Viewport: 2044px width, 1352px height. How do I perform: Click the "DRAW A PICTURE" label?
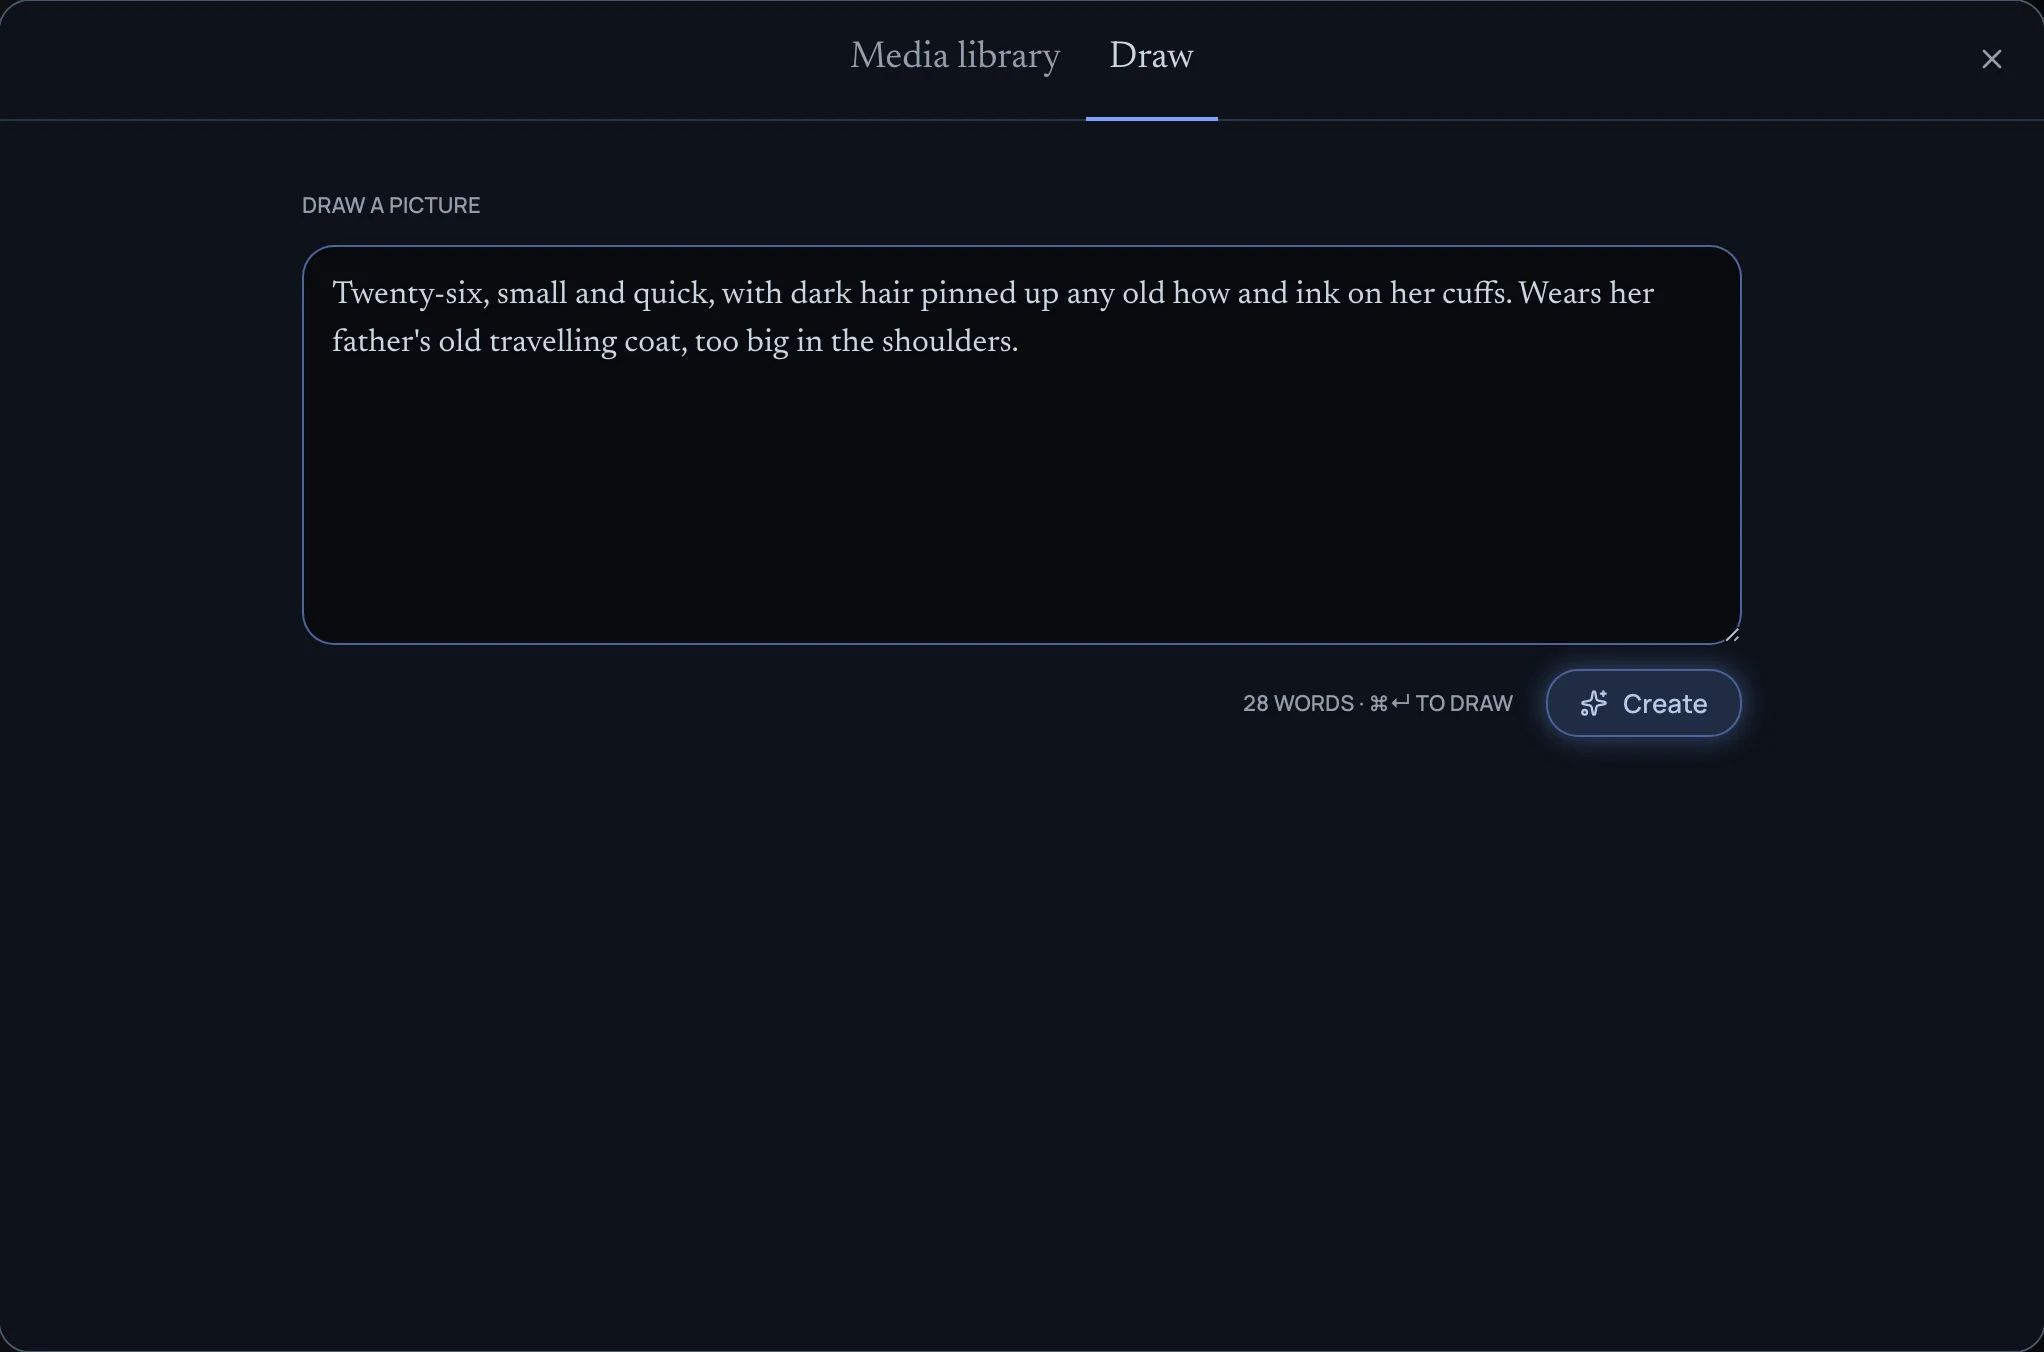pyautogui.click(x=391, y=206)
